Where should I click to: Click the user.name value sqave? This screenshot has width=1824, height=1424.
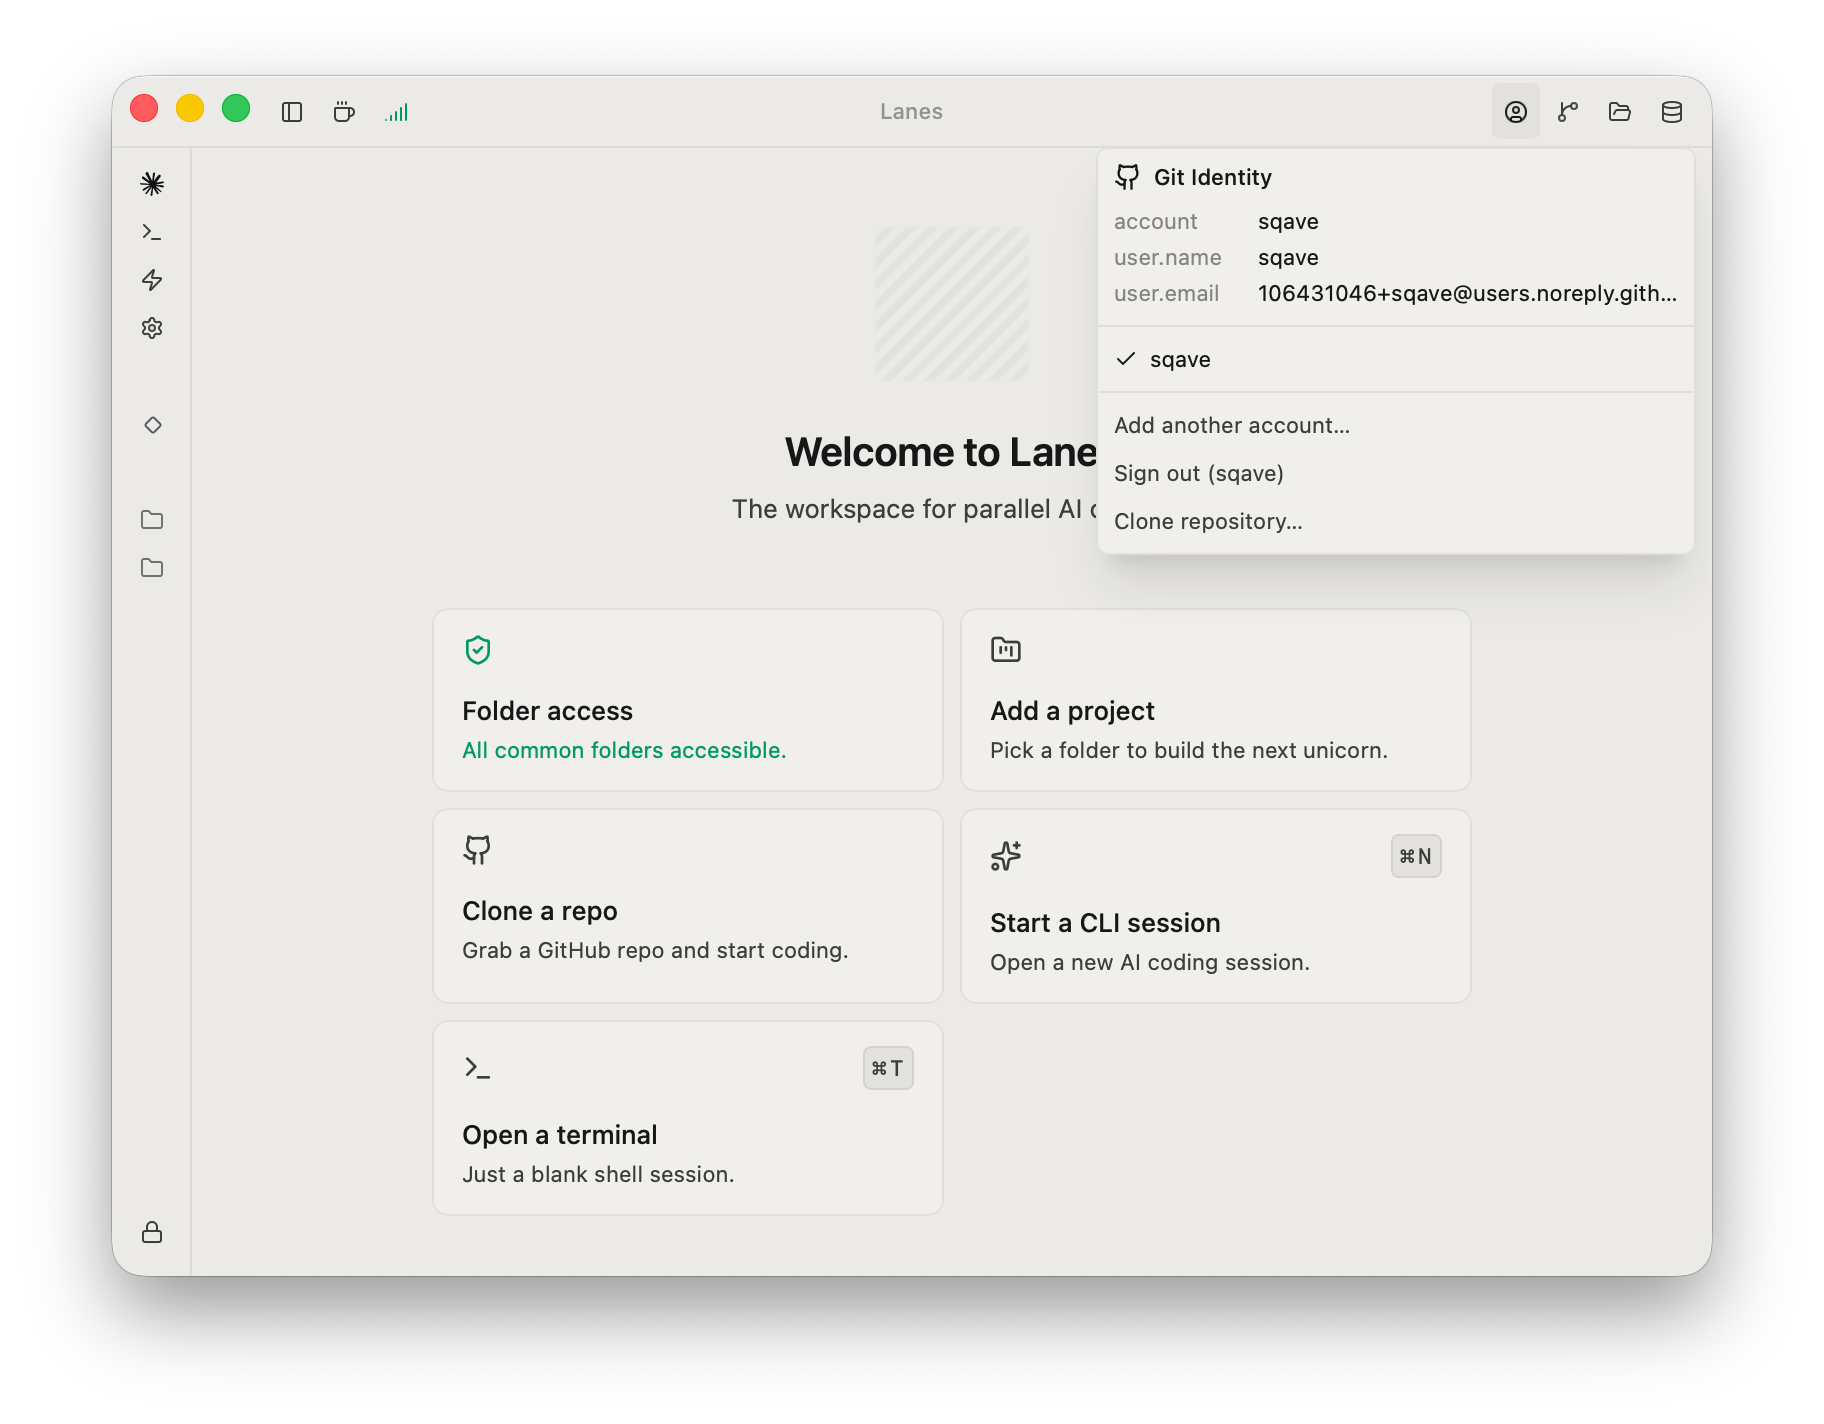pyautogui.click(x=1288, y=257)
